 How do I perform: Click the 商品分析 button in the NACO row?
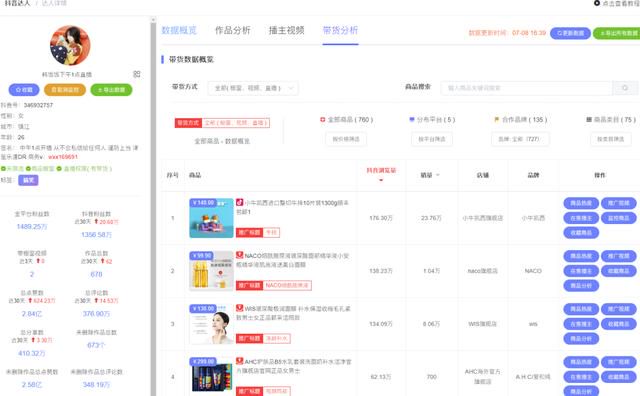coord(581,286)
